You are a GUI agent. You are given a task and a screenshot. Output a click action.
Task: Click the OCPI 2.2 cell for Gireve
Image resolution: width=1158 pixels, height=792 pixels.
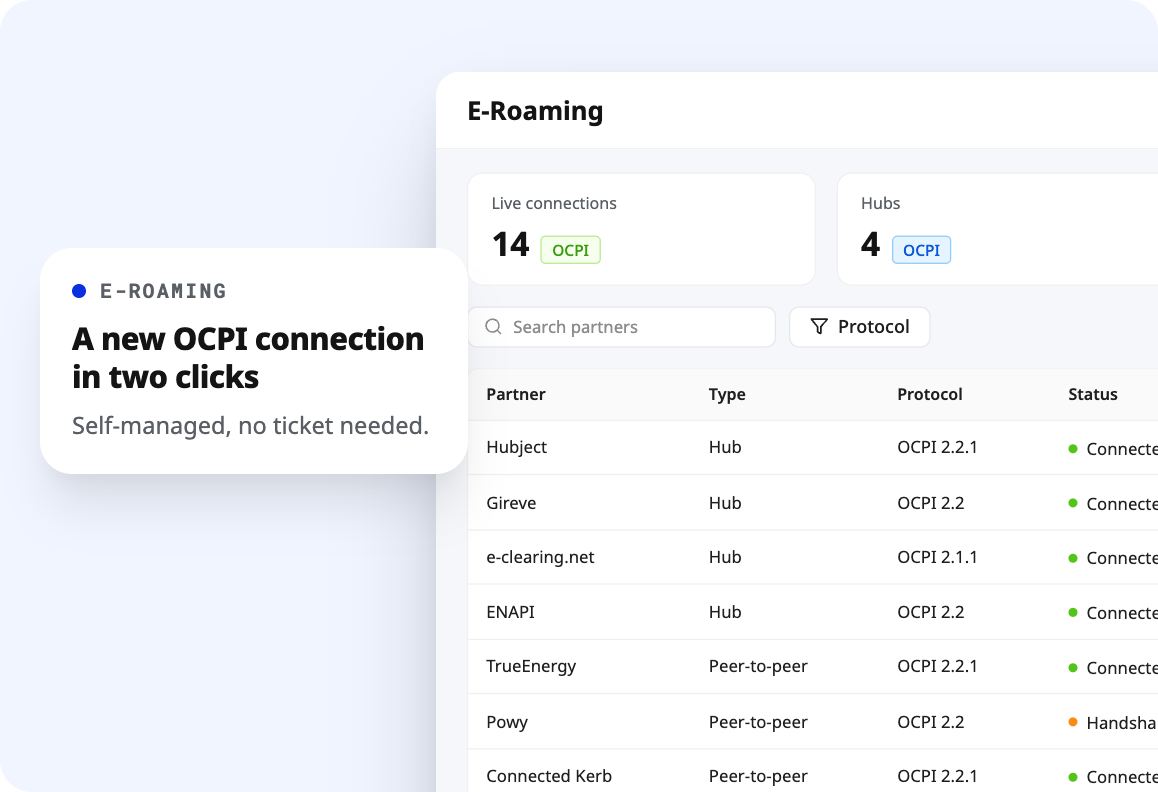(x=931, y=502)
